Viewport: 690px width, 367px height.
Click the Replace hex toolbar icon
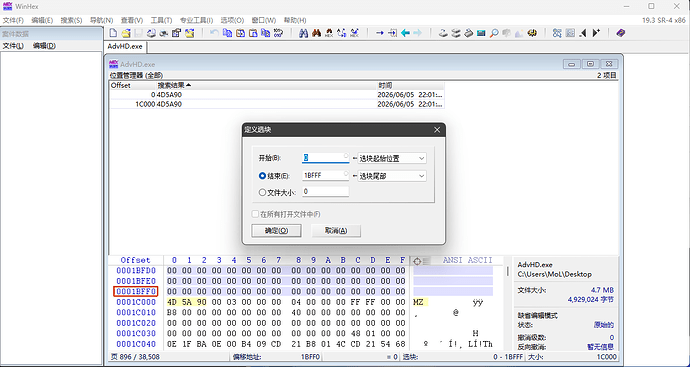point(354,33)
